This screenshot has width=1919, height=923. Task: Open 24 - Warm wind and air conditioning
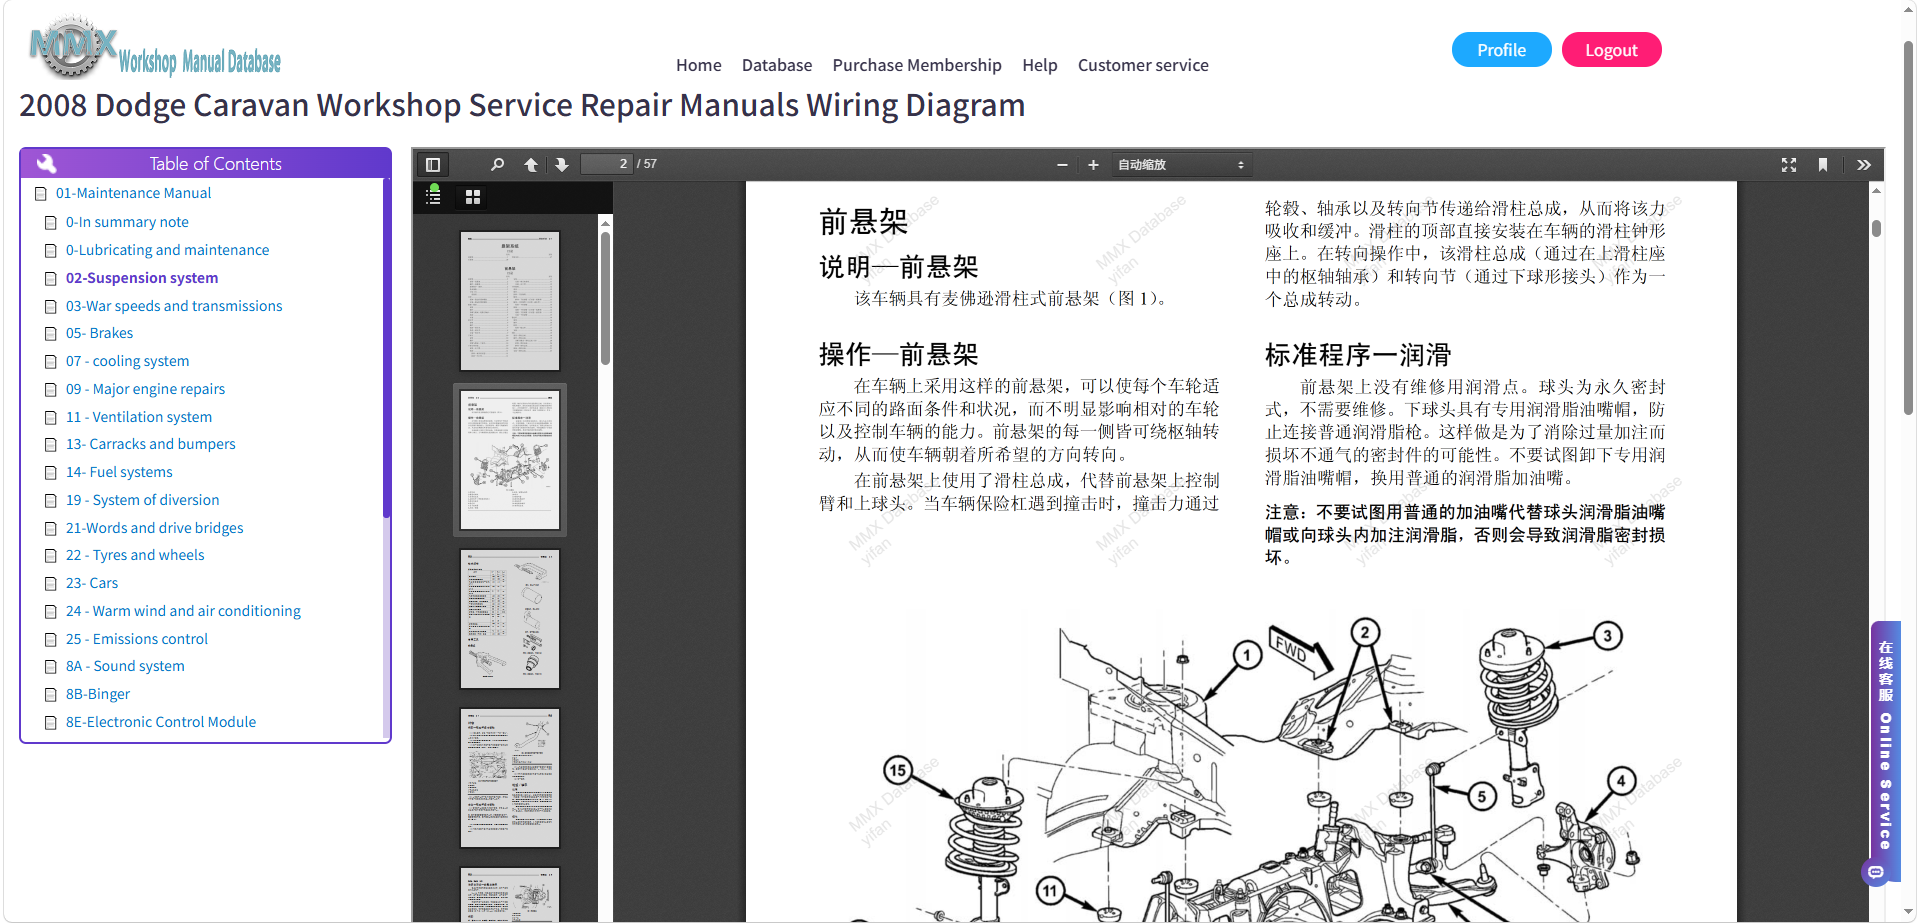click(183, 611)
